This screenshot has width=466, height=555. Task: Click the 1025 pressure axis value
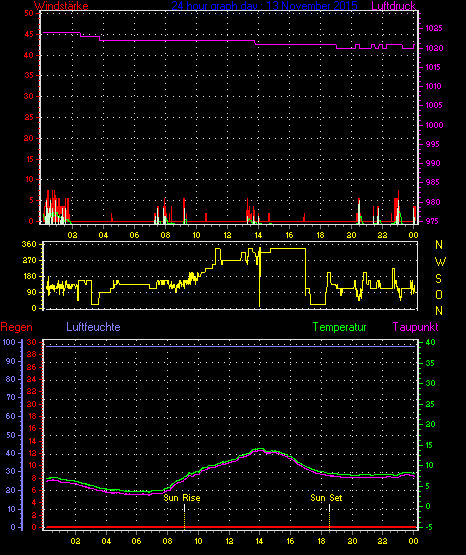(x=433, y=28)
